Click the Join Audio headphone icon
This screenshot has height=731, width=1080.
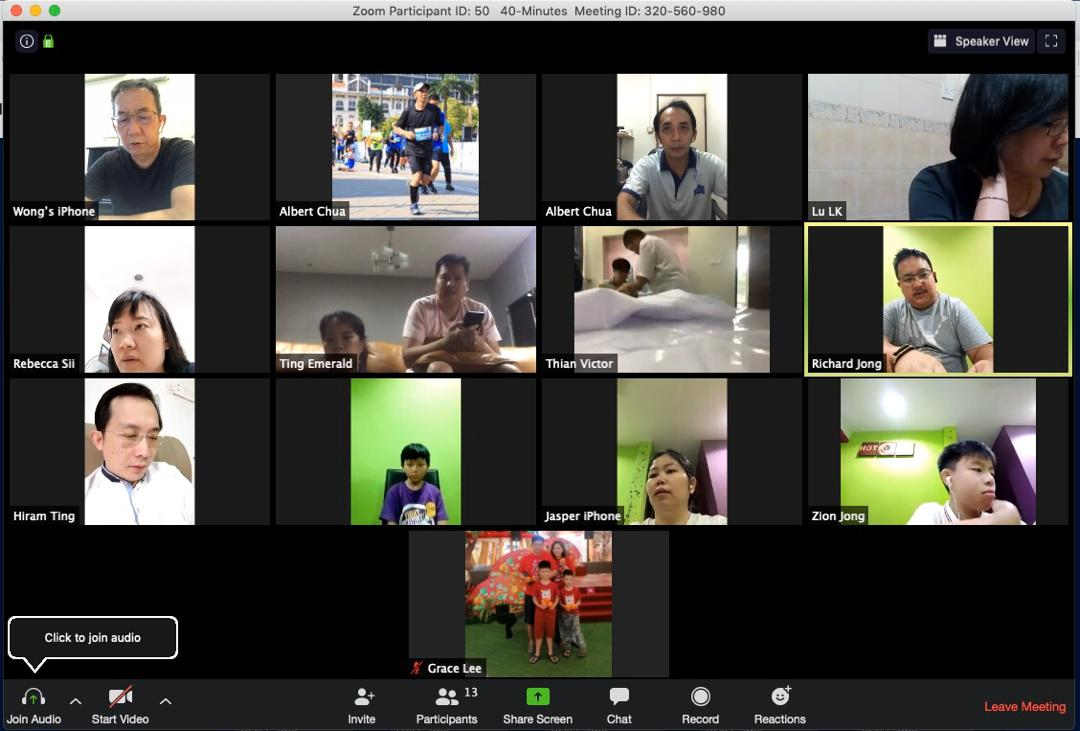coord(33,697)
